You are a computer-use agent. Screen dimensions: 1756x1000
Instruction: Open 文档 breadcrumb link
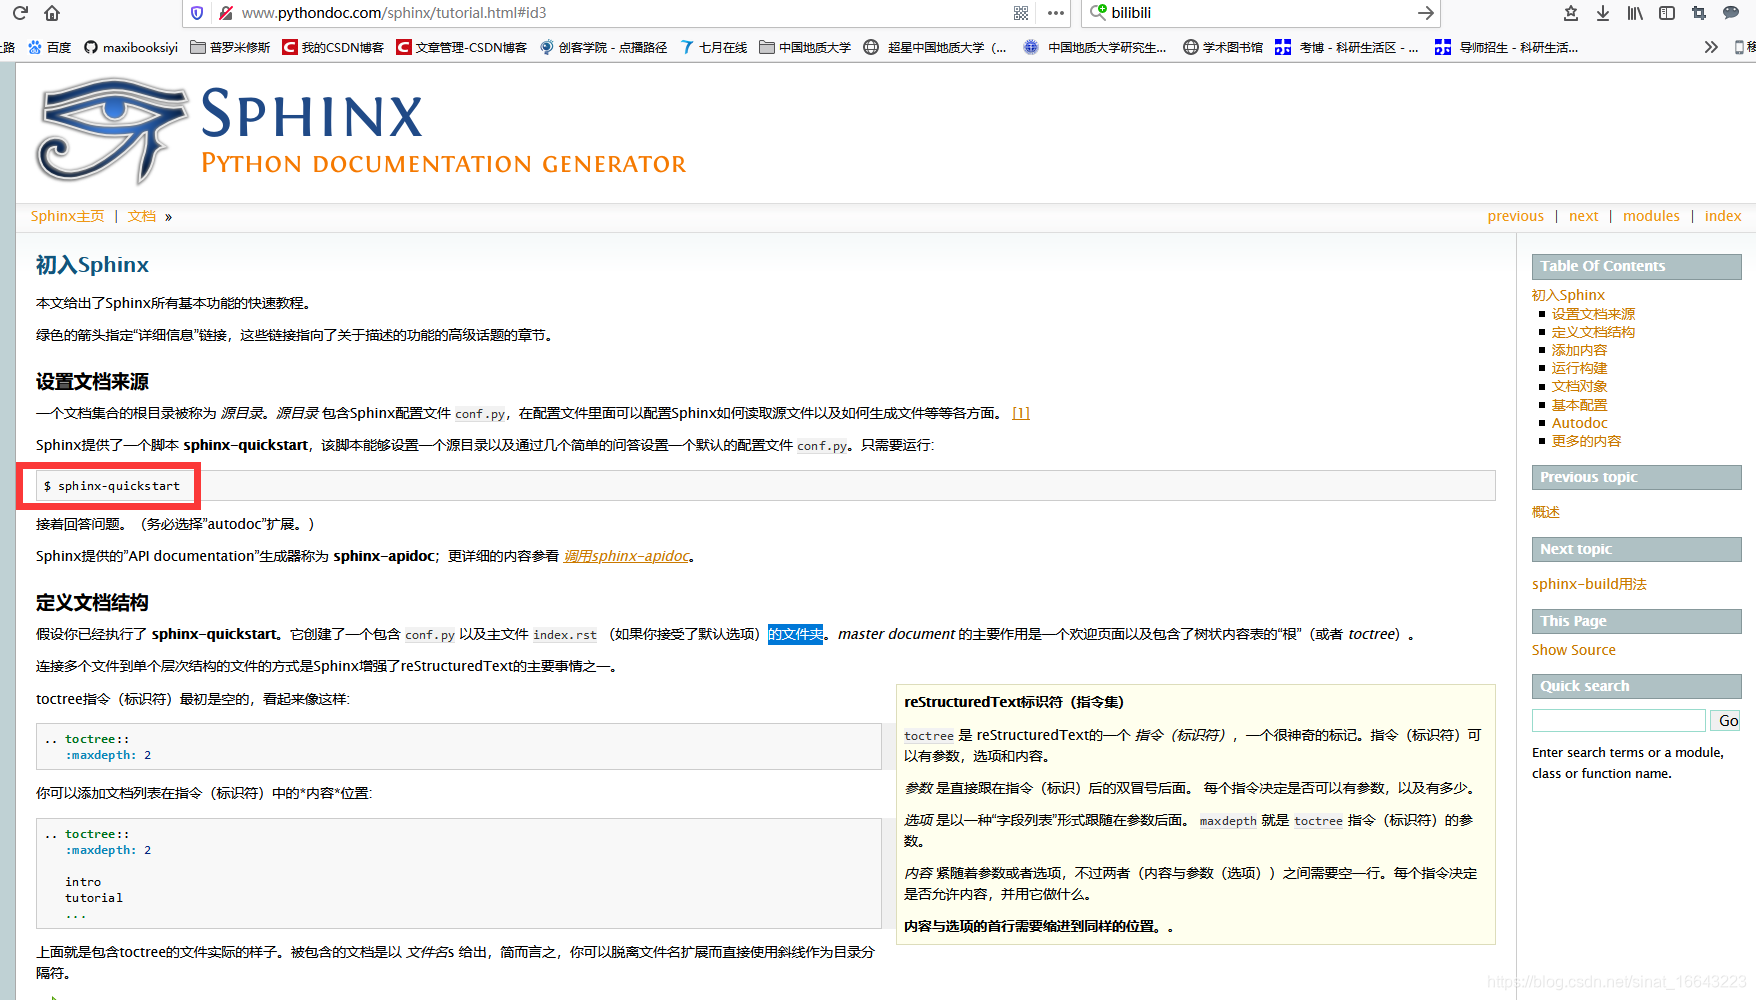142,216
